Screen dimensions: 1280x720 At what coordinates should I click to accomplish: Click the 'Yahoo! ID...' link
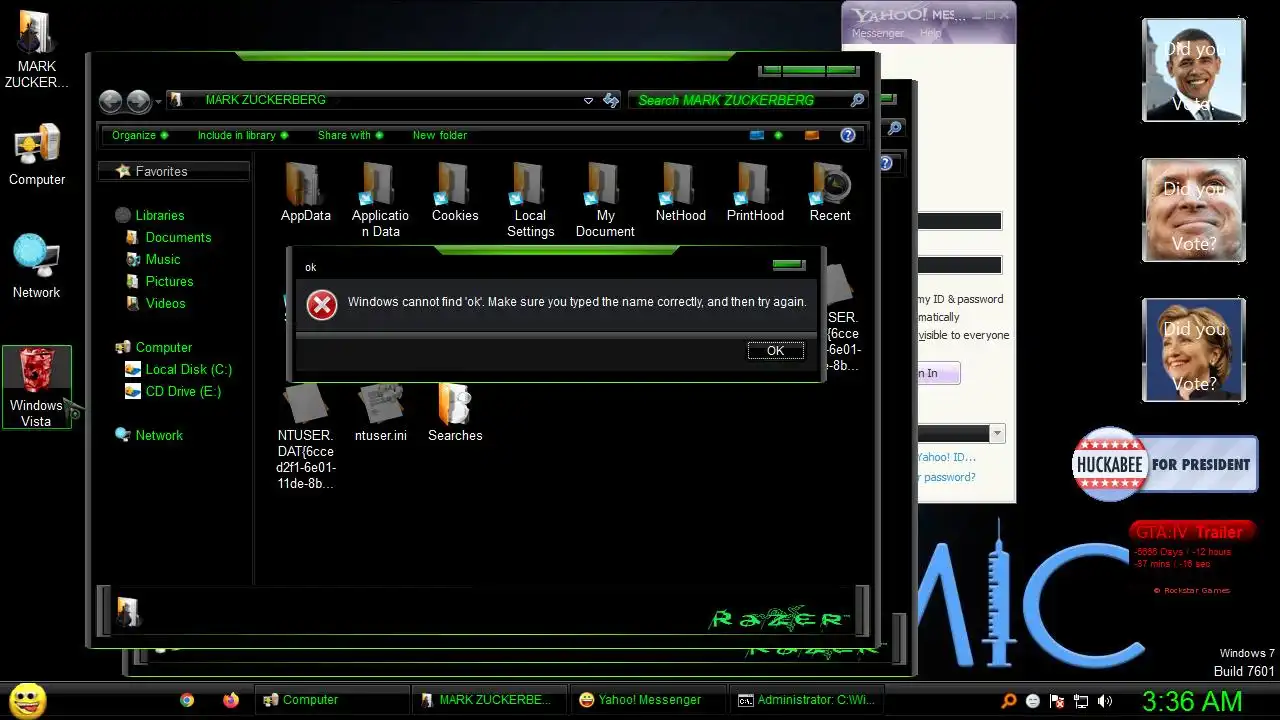[x=946, y=457]
